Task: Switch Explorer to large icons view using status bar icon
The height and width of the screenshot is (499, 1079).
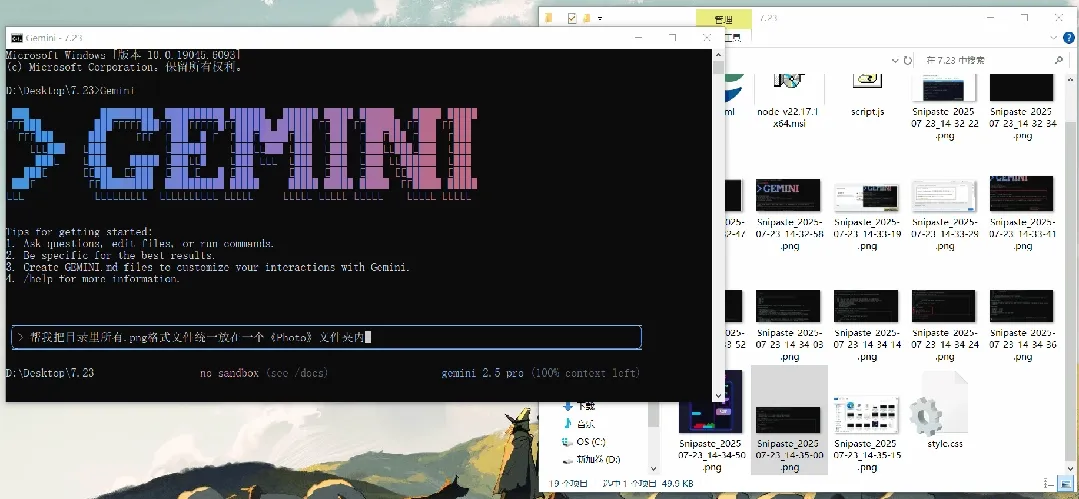Action: click(x=1063, y=484)
